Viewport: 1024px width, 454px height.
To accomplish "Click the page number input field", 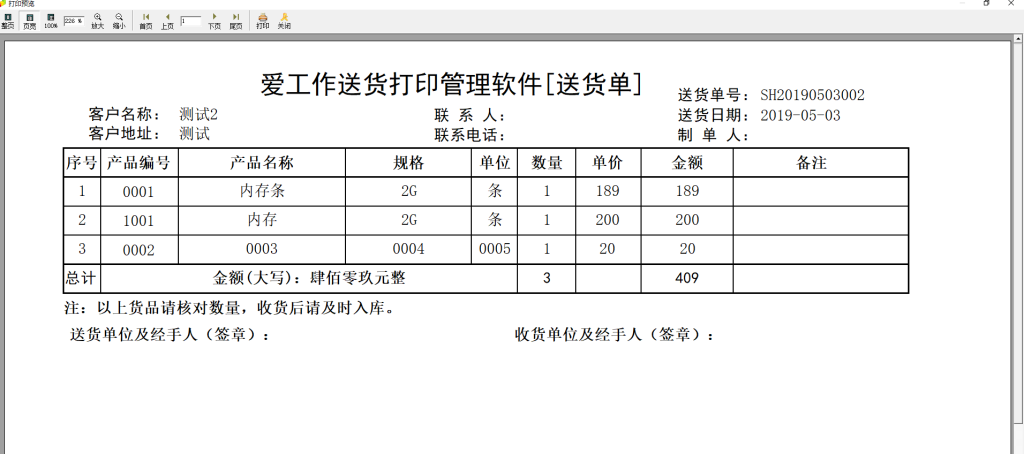I will pyautogui.click(x=191, y=21).
